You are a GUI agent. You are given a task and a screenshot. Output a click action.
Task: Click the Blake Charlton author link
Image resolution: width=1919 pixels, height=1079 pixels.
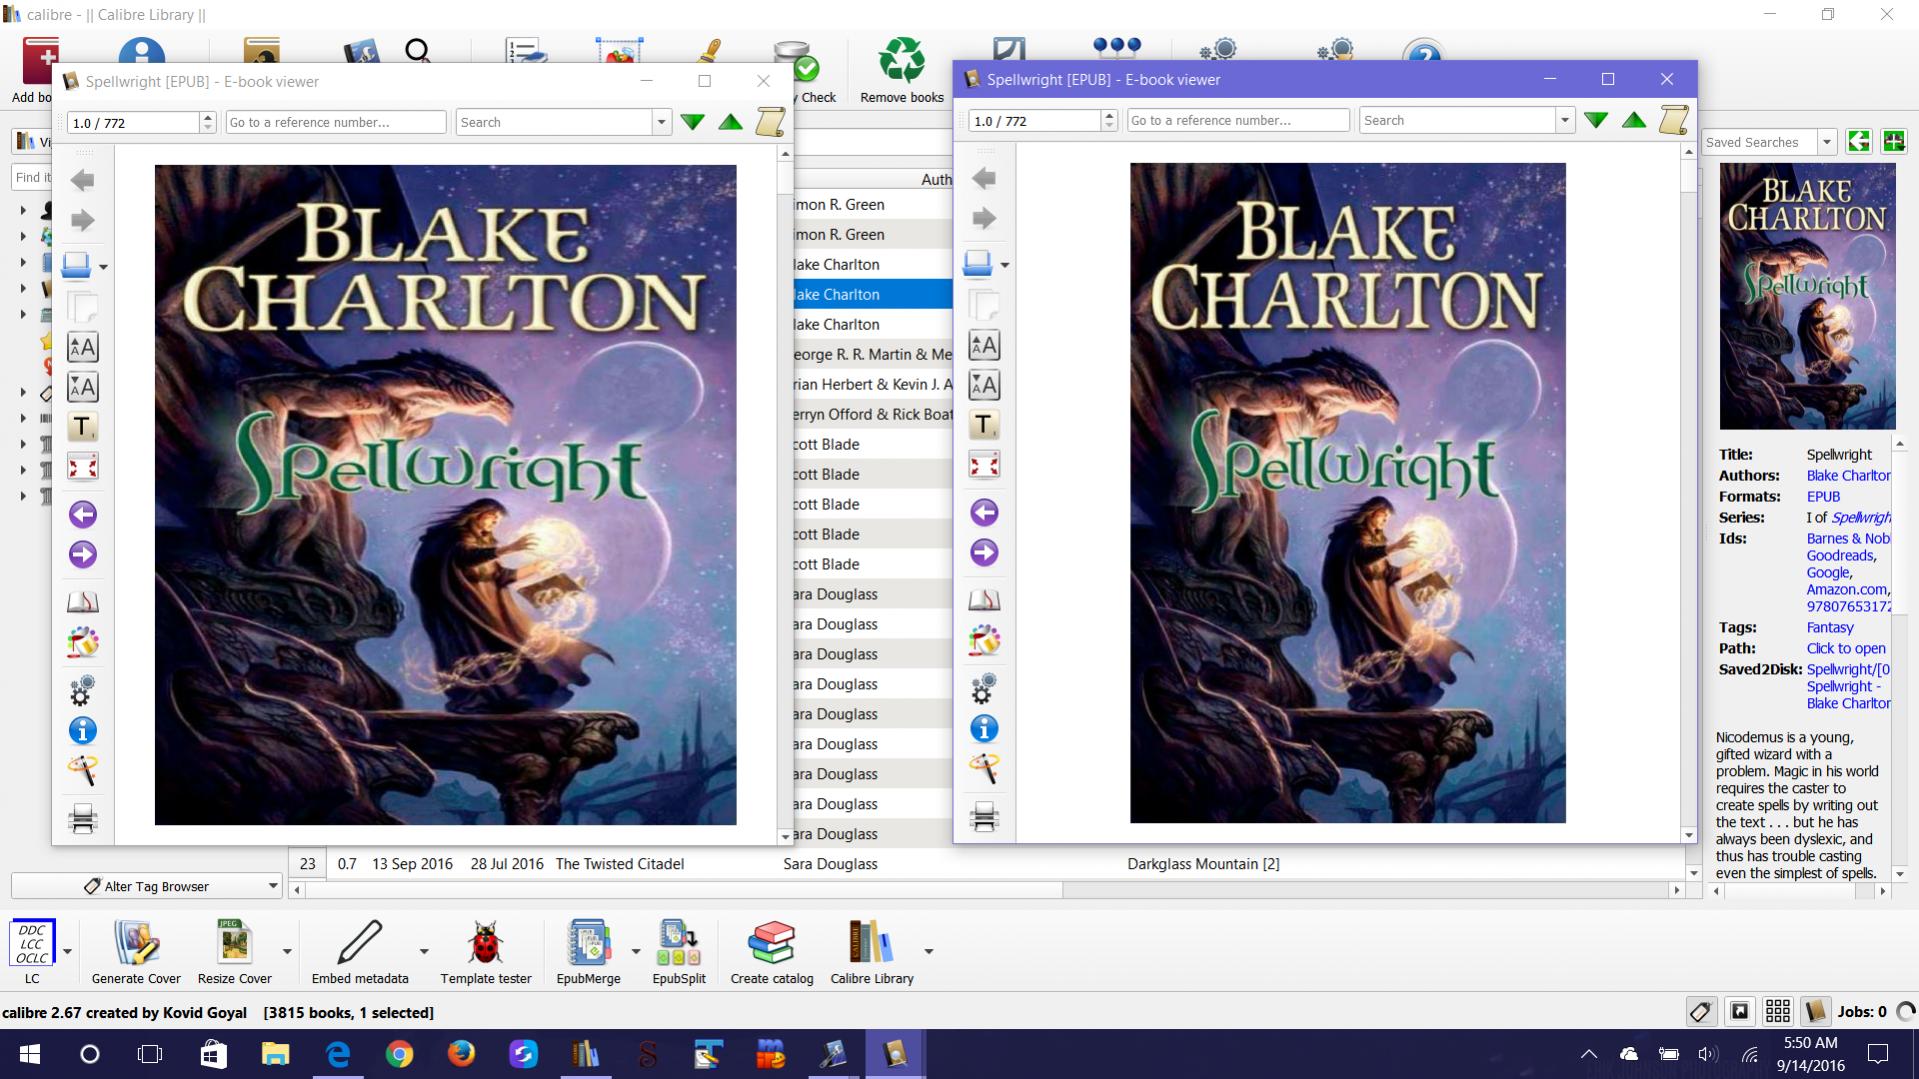[x=1848, y=476]
